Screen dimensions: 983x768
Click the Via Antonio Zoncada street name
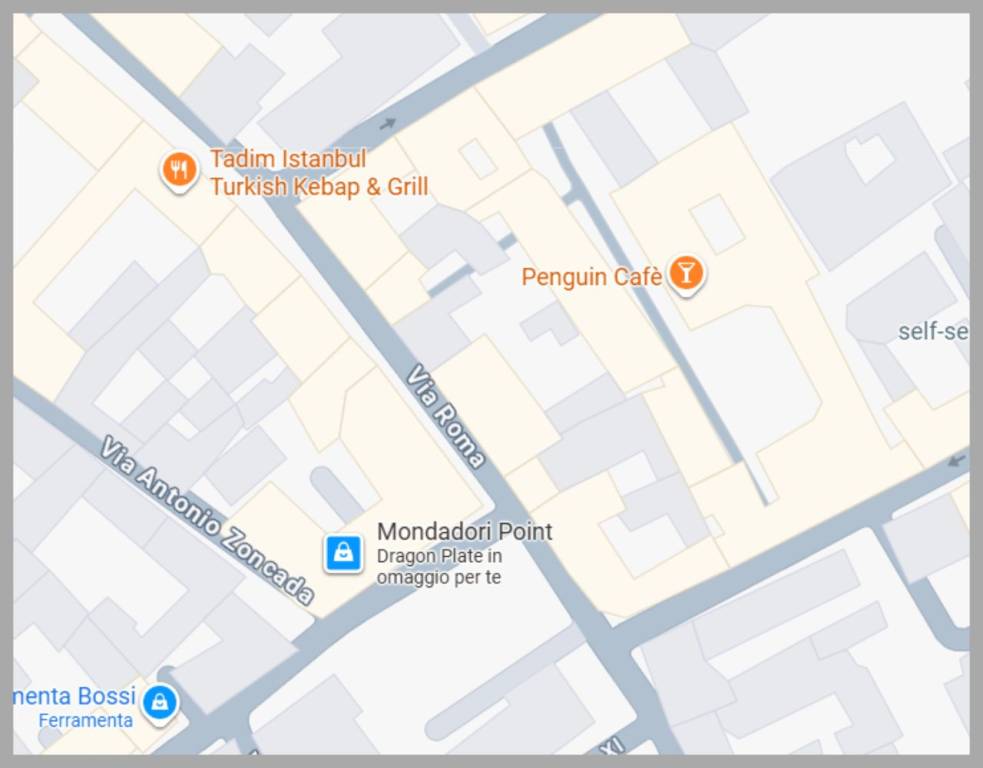(x=207, y=520)
